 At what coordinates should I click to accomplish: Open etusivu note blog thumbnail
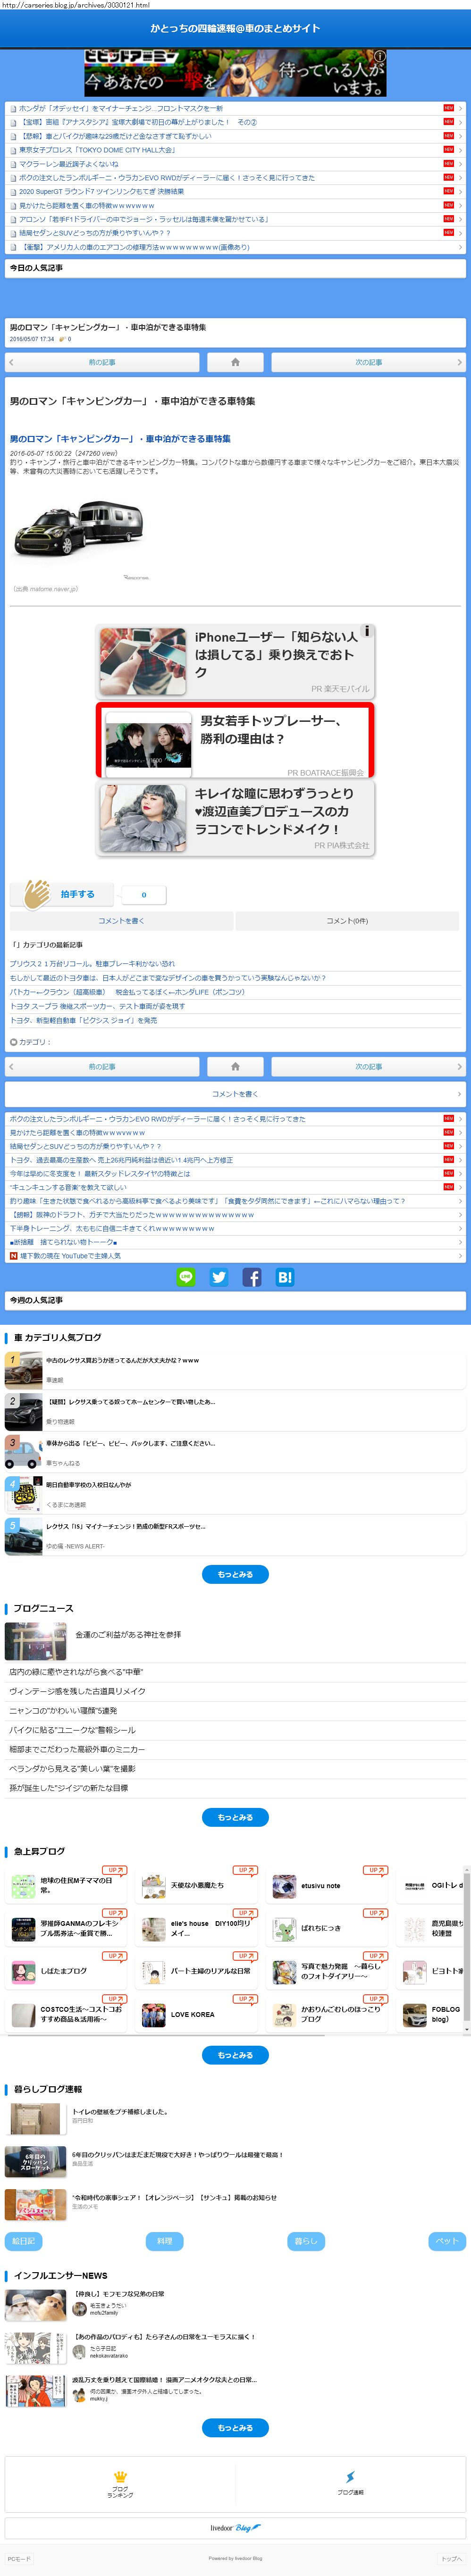(284, 1886)
